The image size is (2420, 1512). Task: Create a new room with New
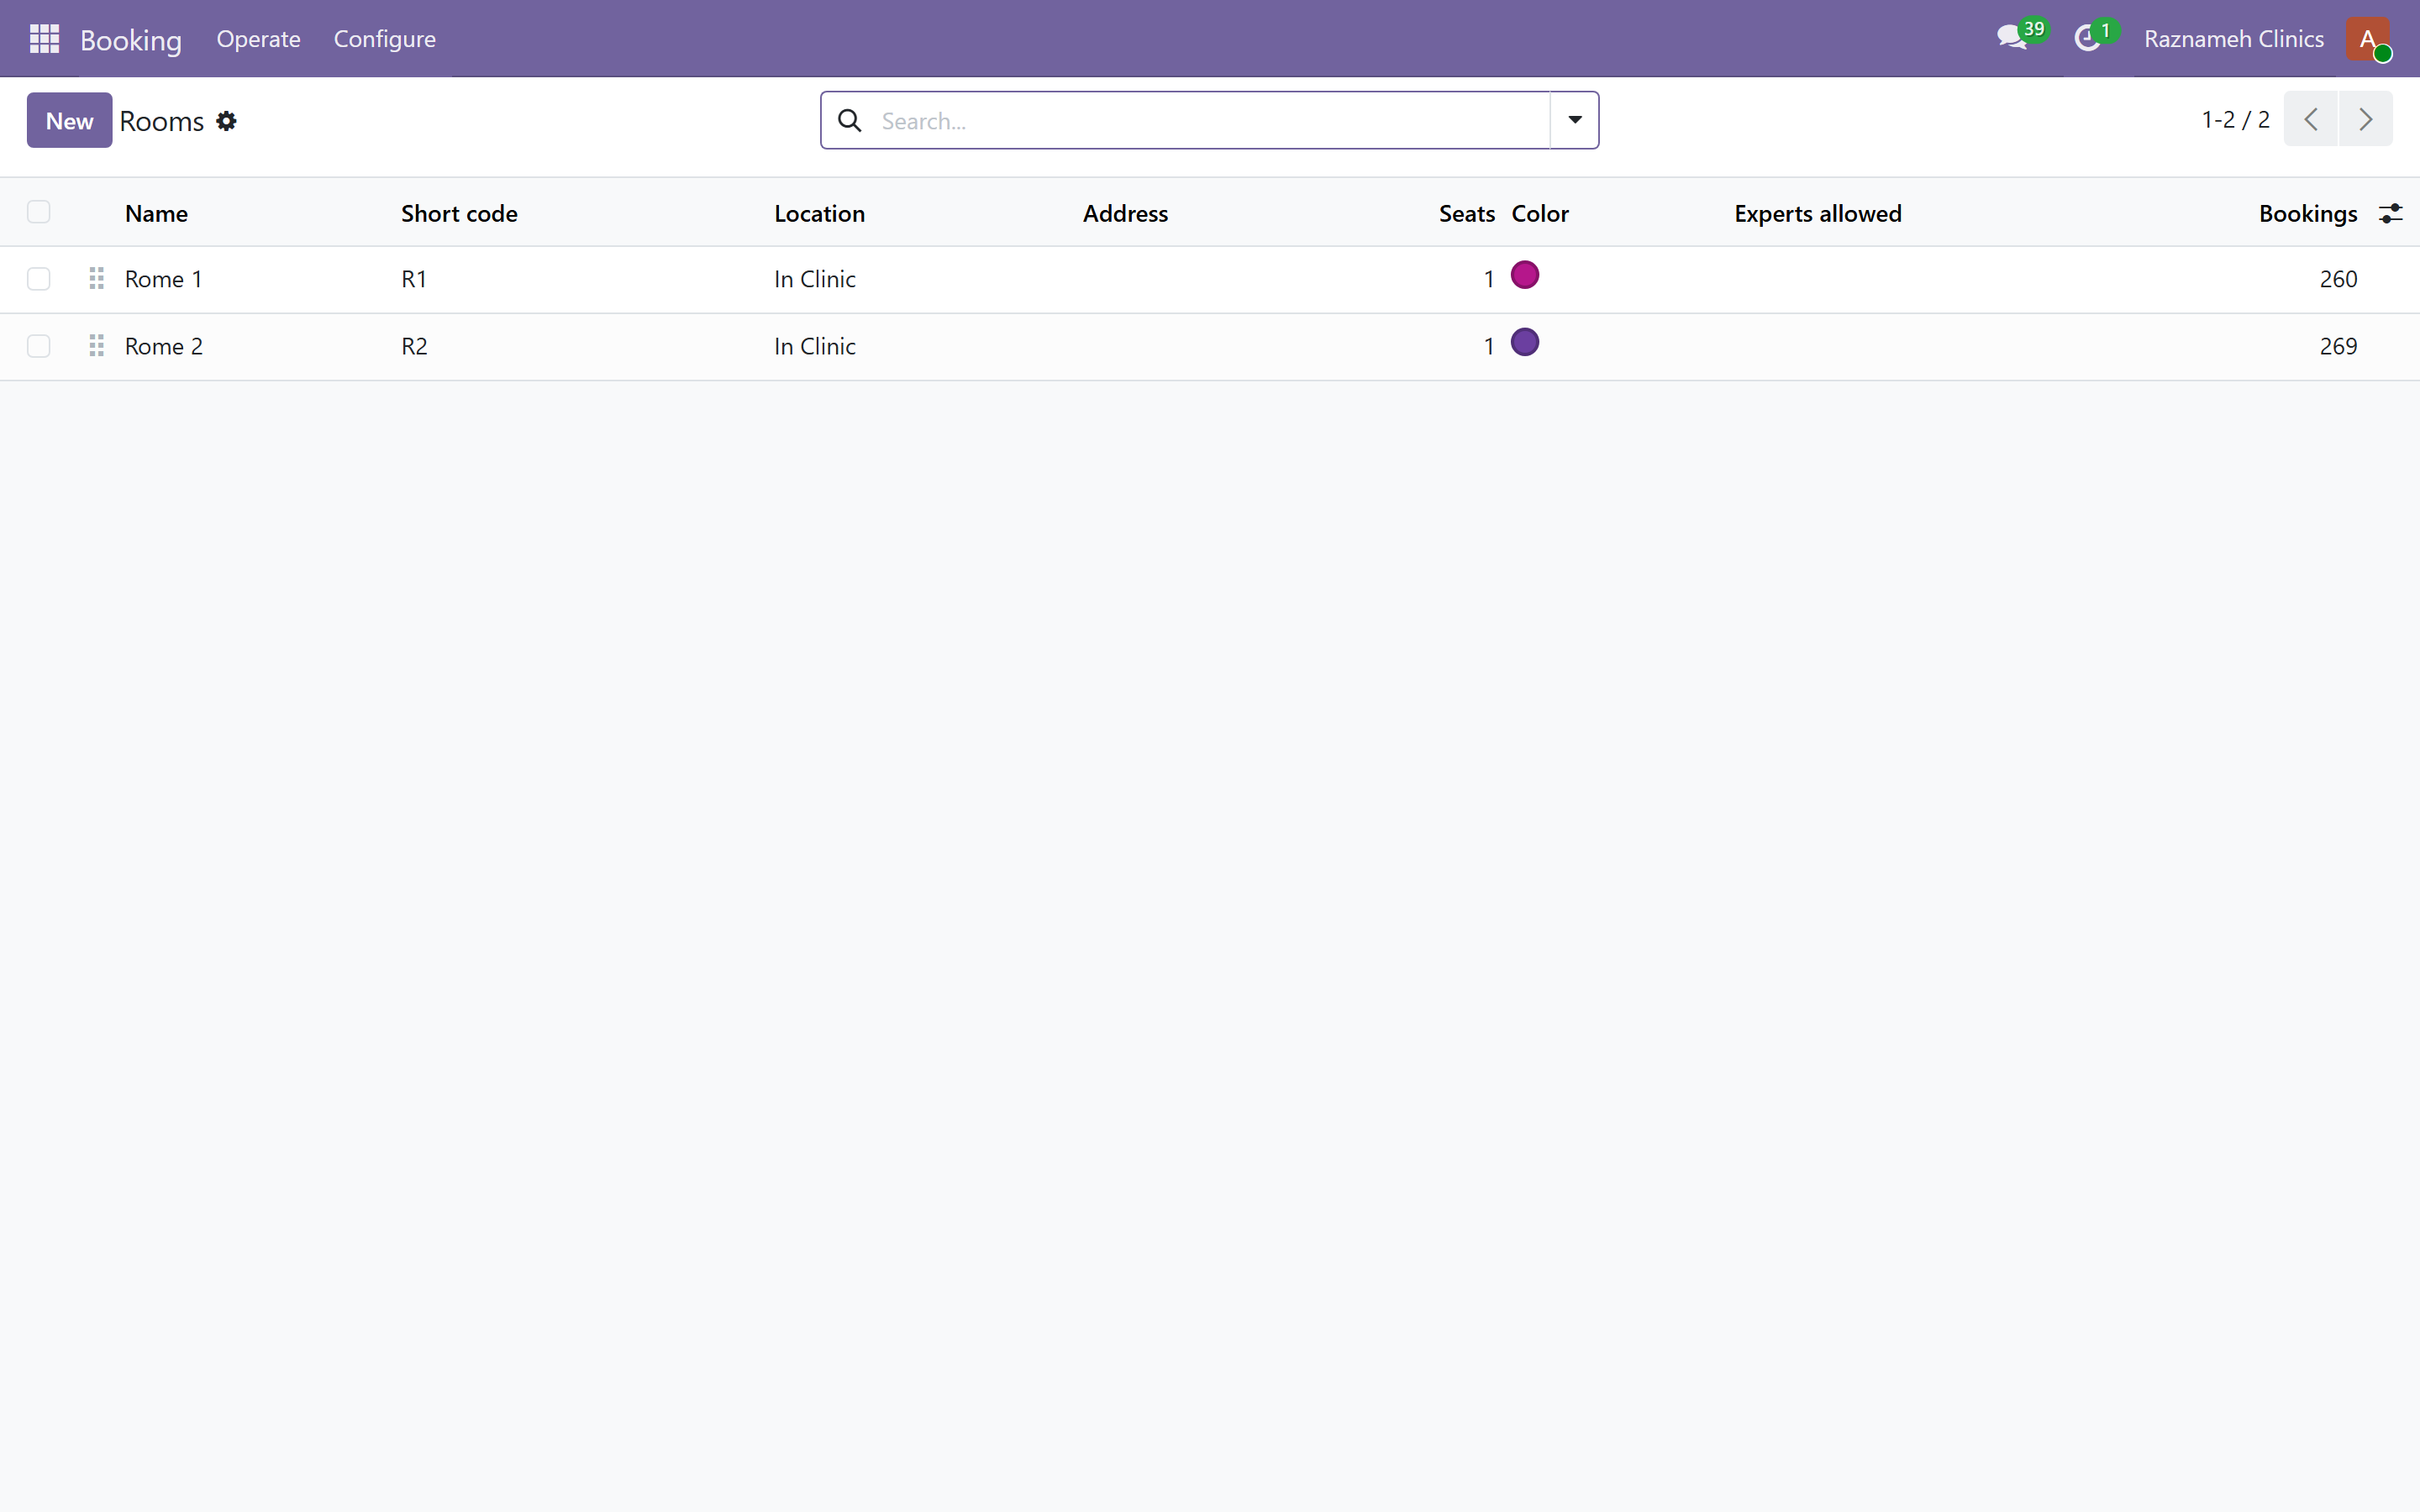69,121
